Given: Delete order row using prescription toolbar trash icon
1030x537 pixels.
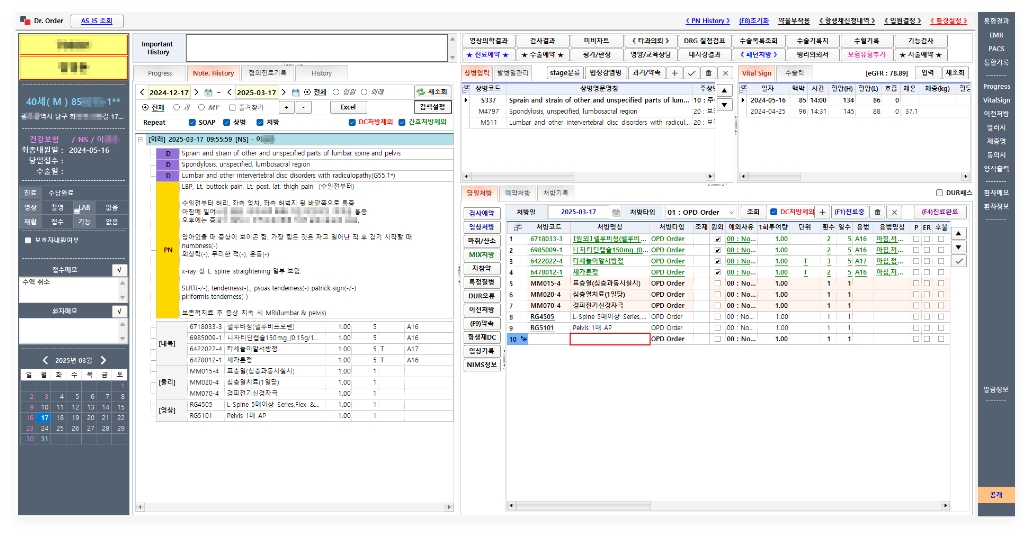Looking at the screenshot, I should tap(877, 212).
